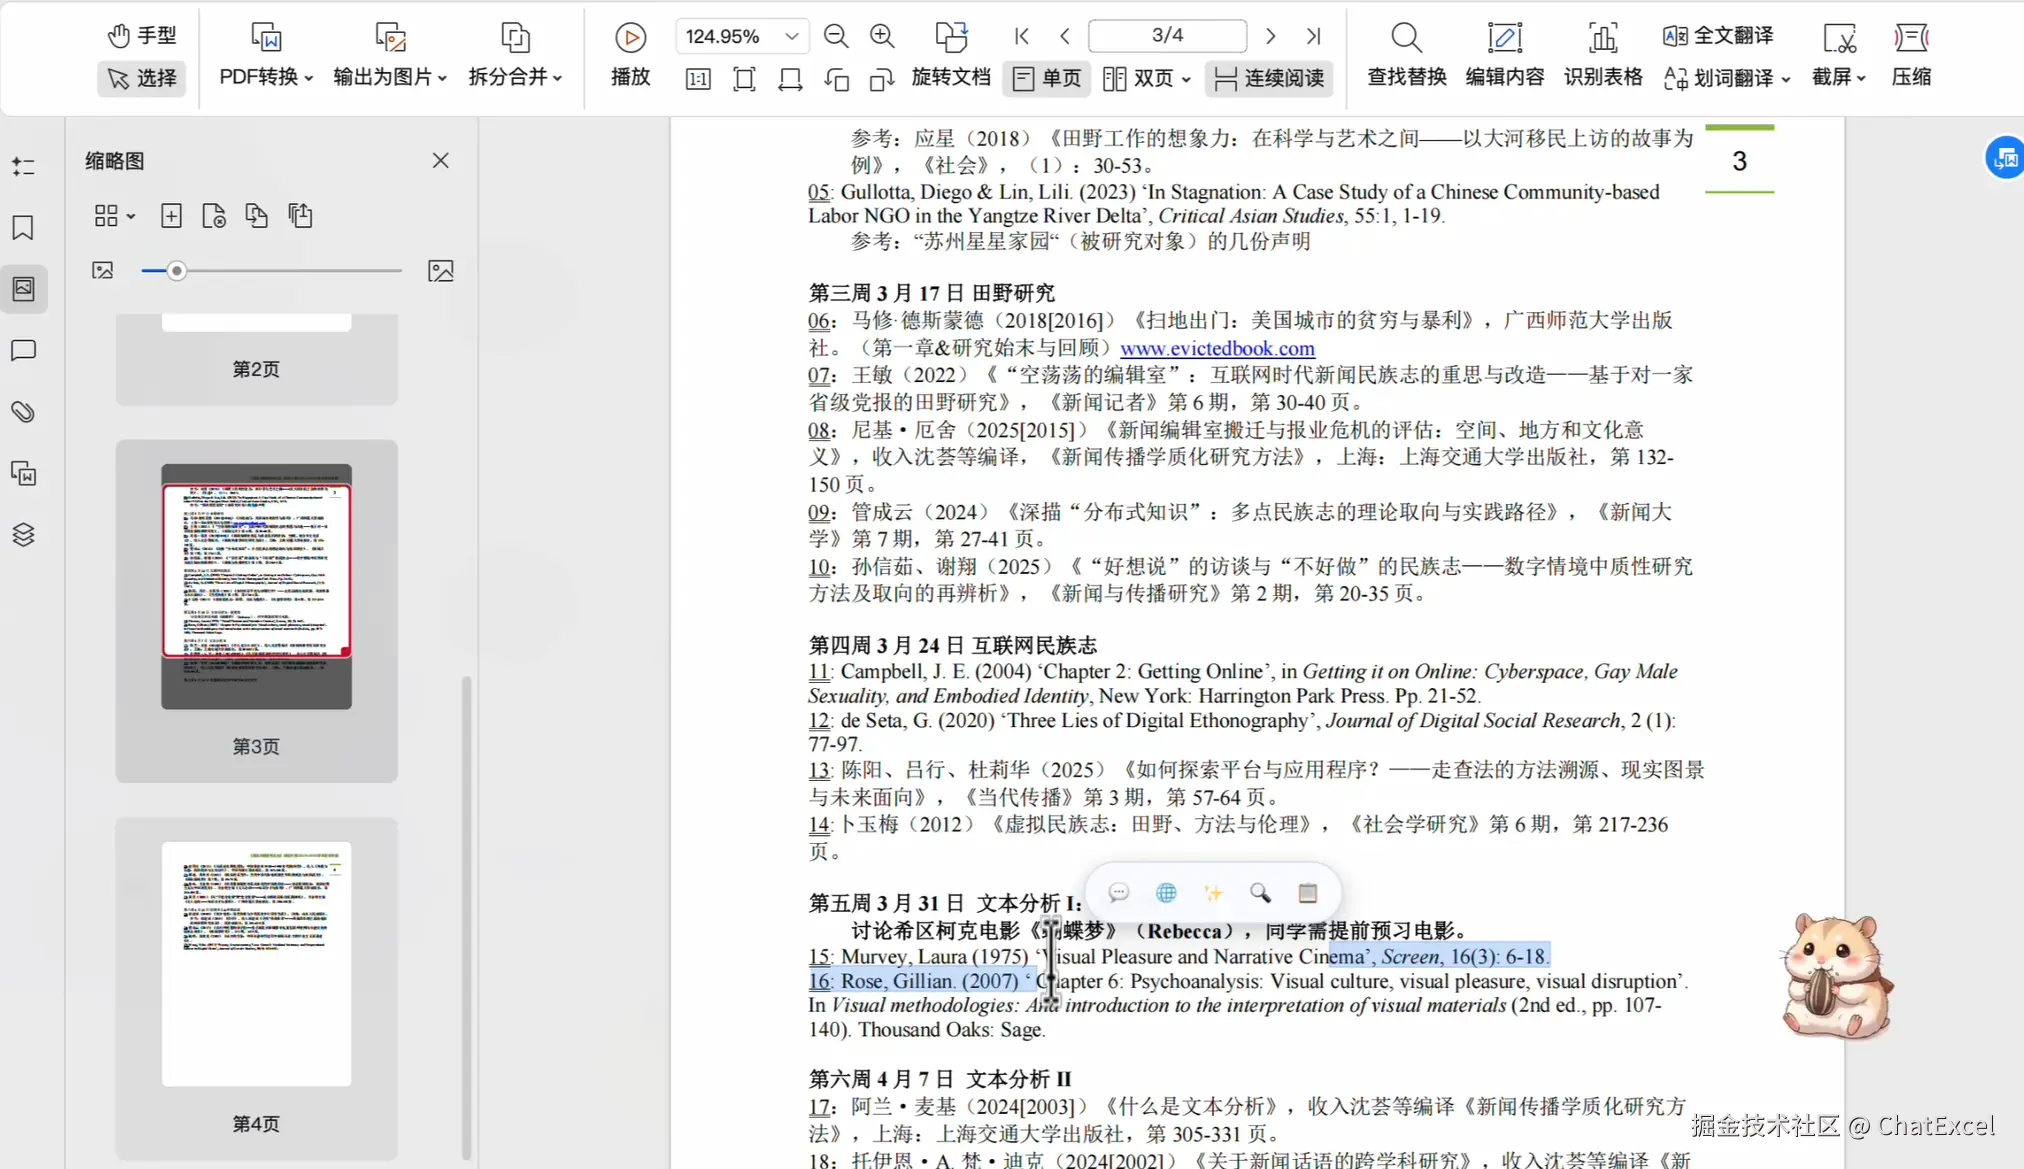Open the attachments paperclip panel

tap(23, 412)
